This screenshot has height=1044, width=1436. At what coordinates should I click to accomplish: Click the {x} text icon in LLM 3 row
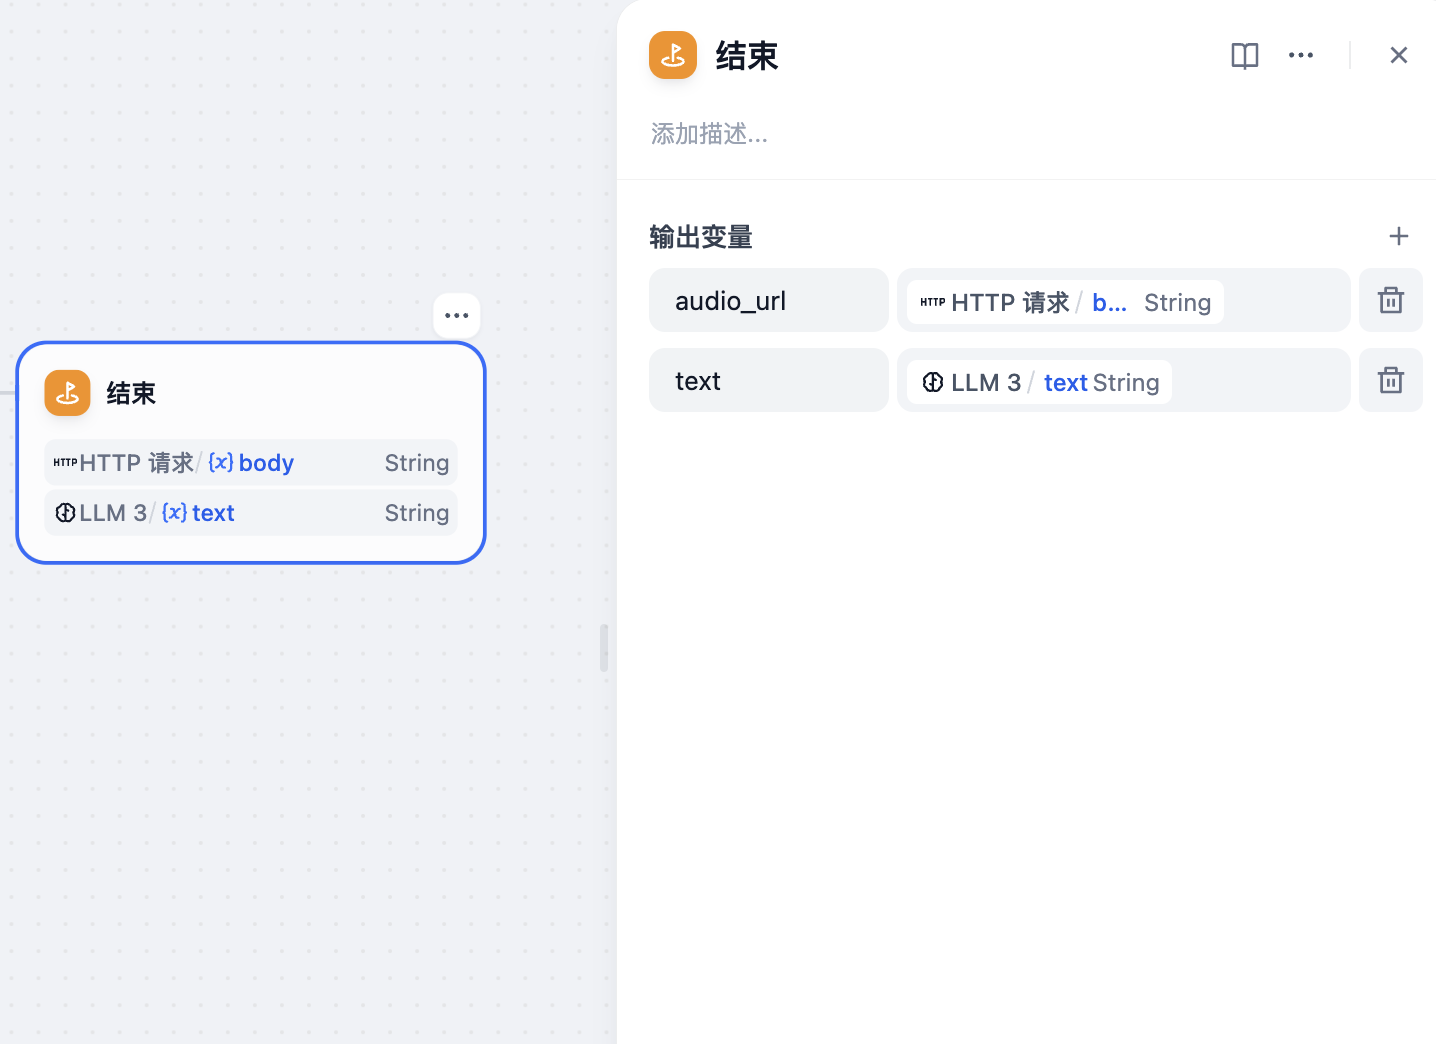tap(174, 512)
